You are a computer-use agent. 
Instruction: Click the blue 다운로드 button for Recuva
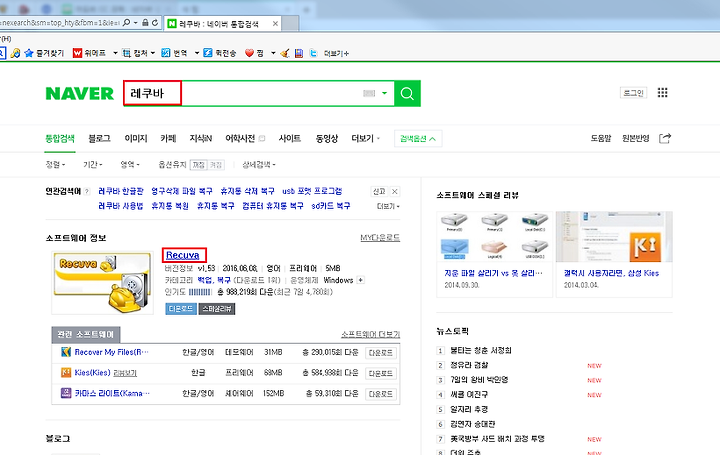click(x=181, y=309)
